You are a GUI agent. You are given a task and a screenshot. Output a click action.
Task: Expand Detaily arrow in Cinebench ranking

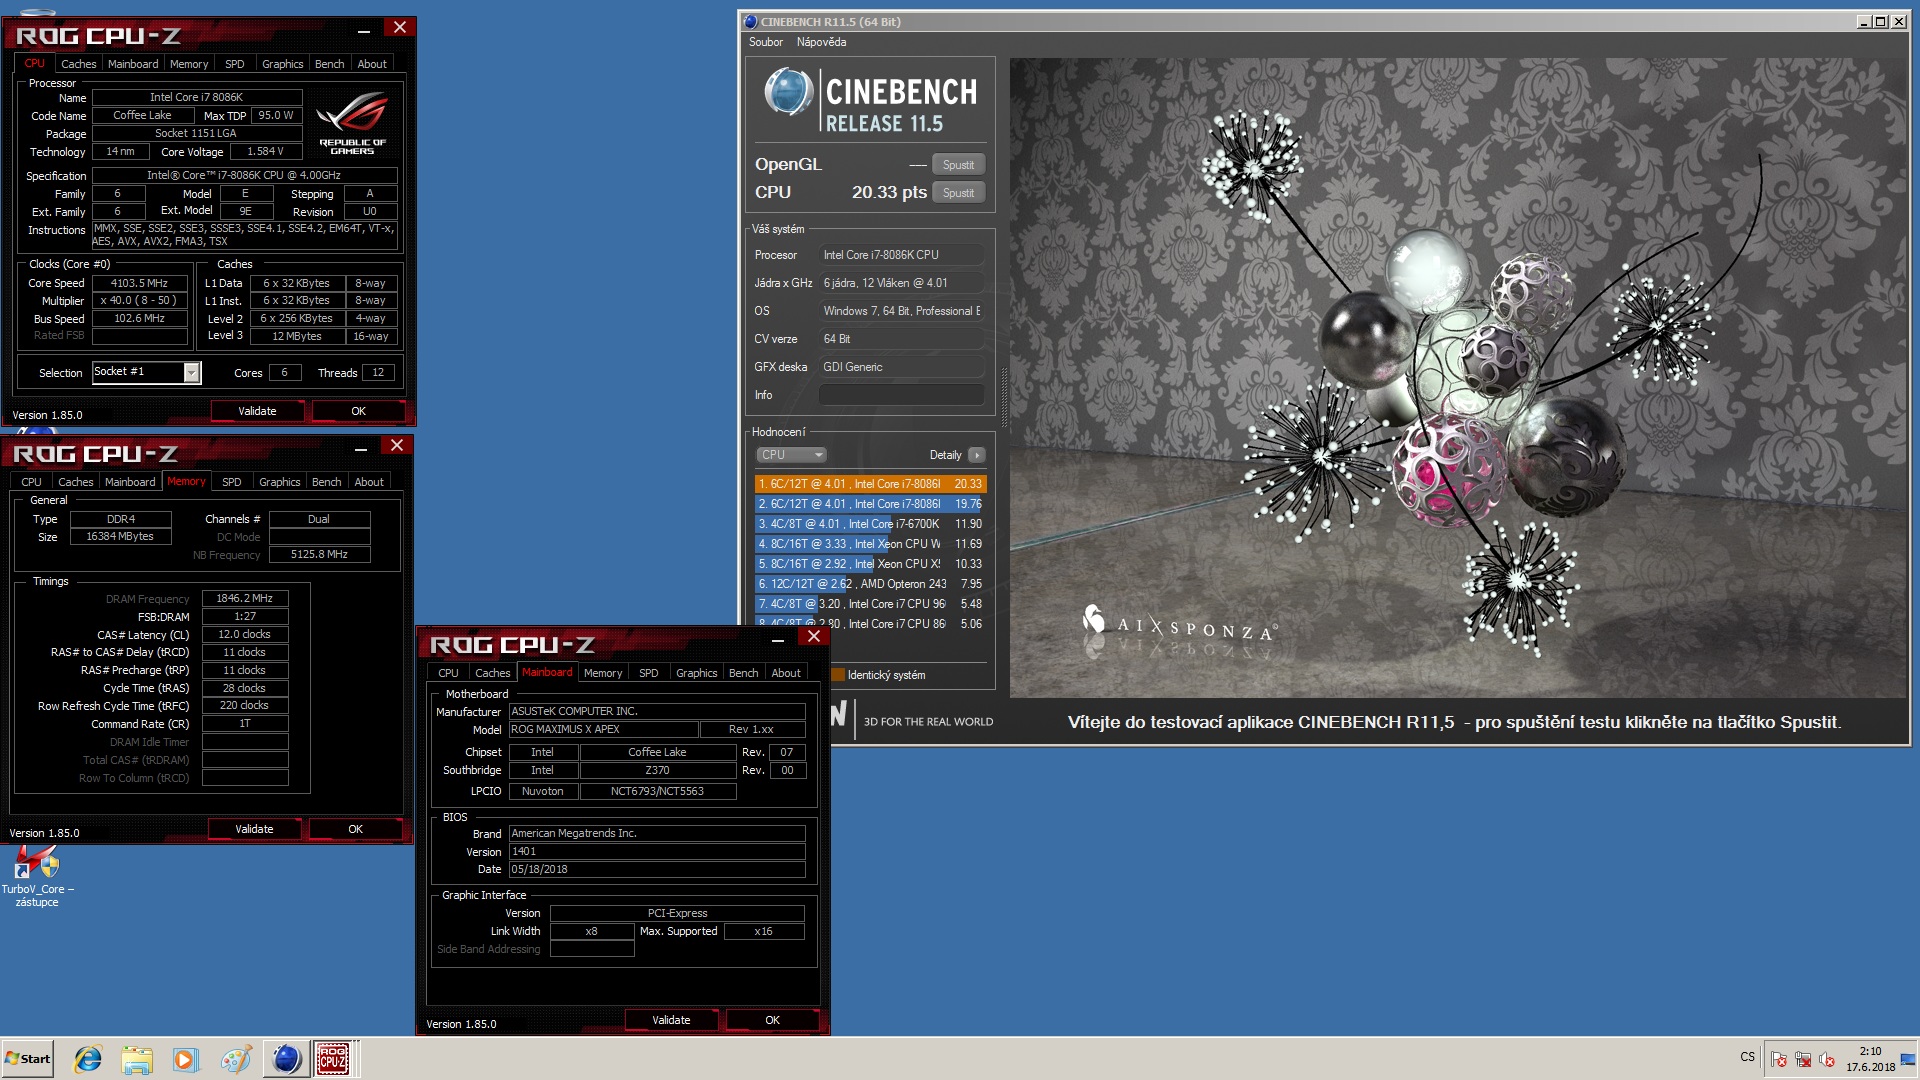977,455
